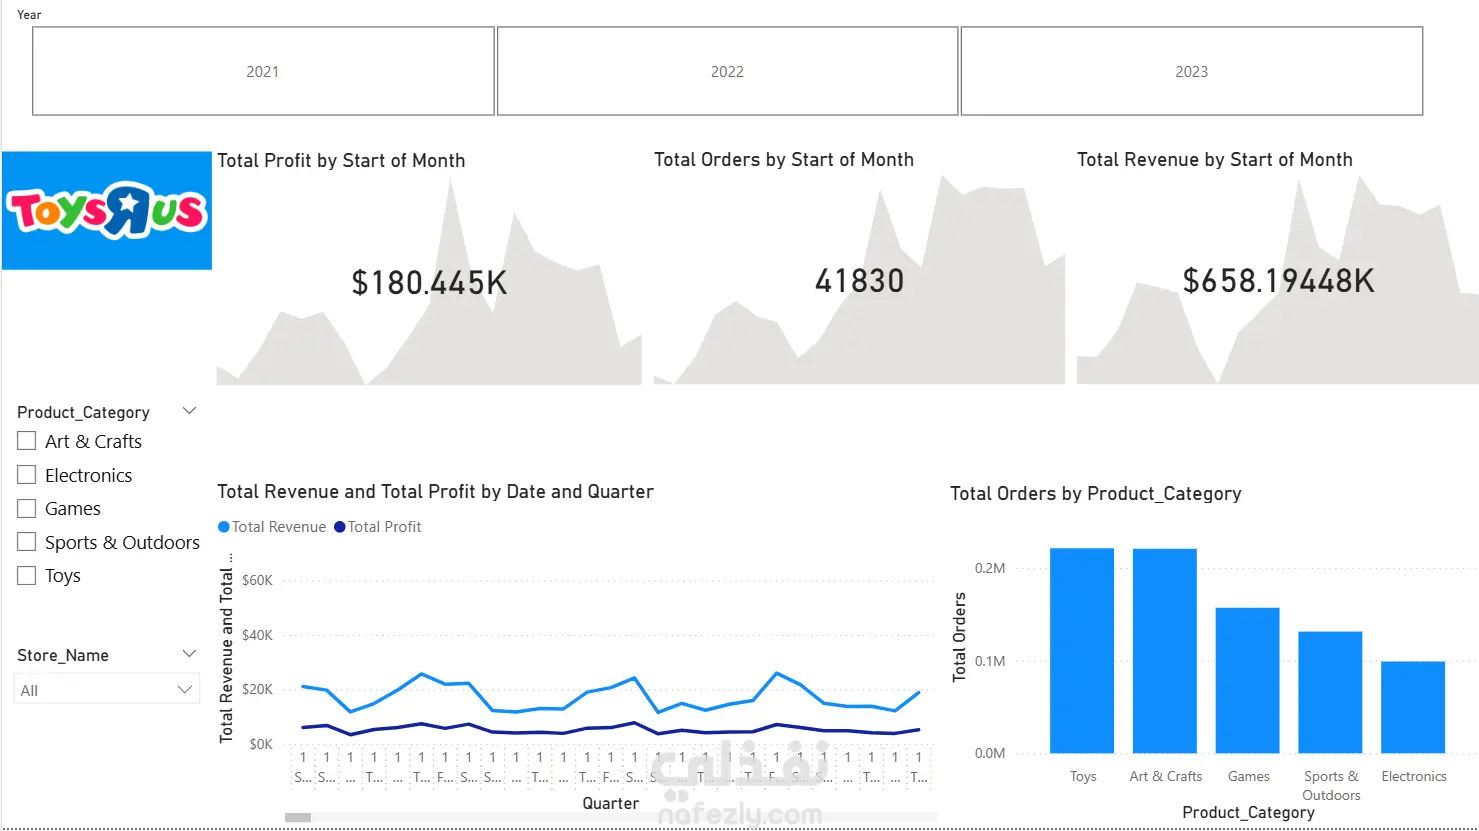Check the Art & Crafts category checkbox
This screenshot has height=831, width=1479.
click(27, 441)
